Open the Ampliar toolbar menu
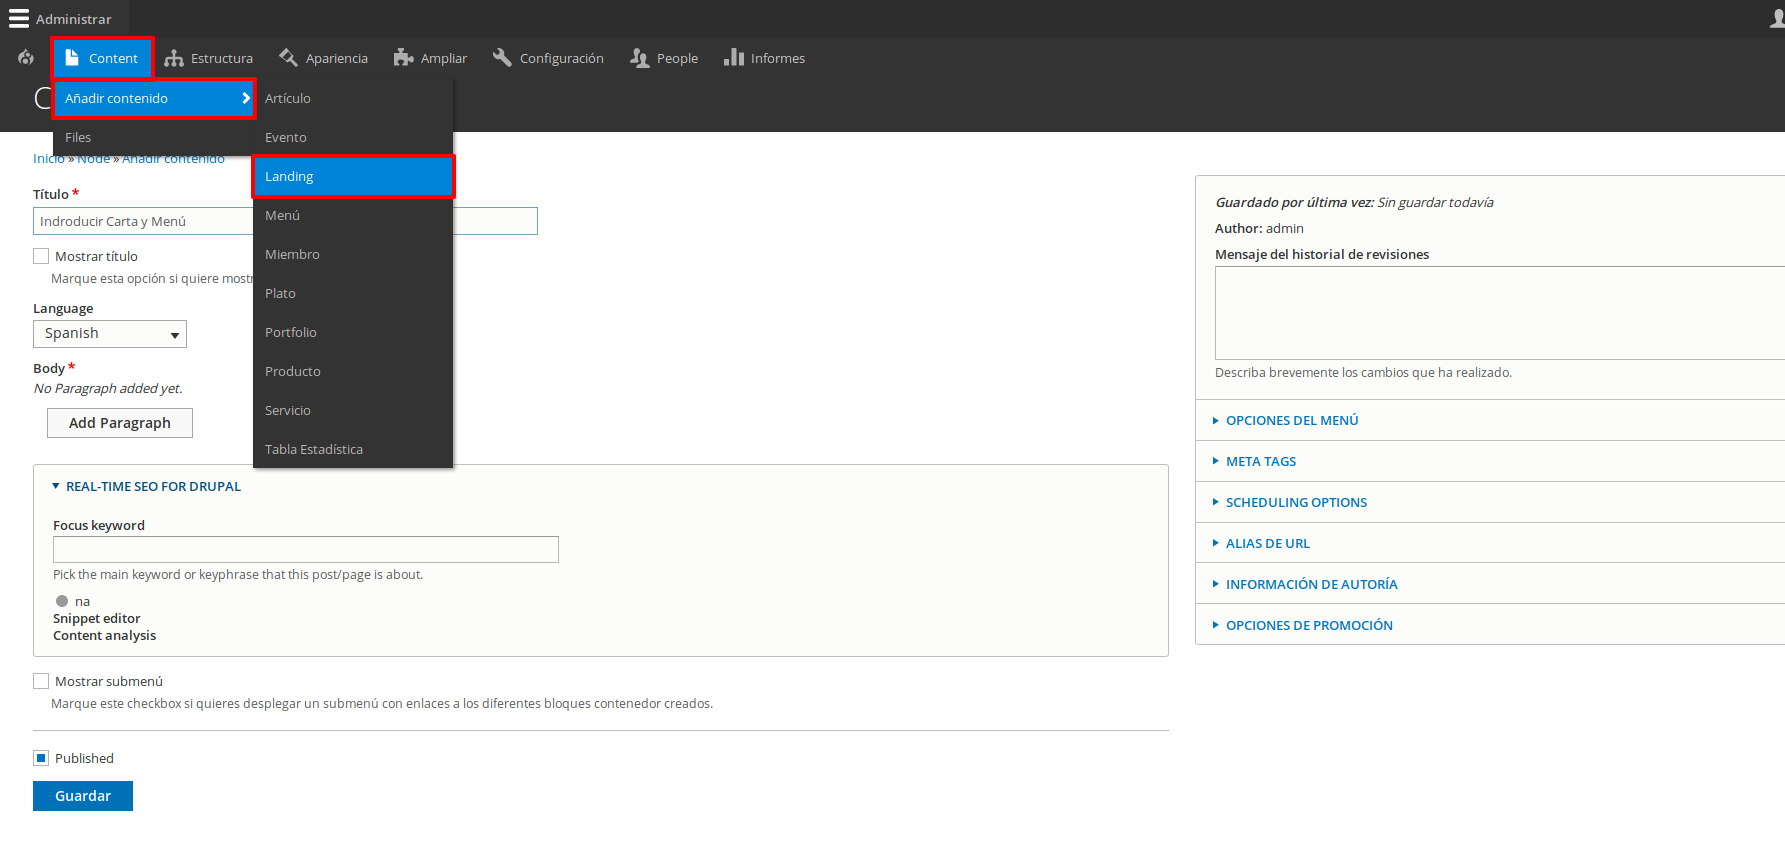This screenshot has width=1785, height=848. click(431, 58)
